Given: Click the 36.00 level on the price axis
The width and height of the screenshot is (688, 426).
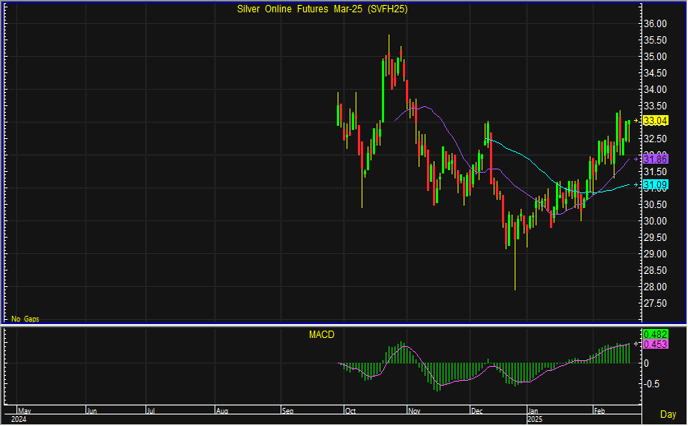Looking at the screenshot, I should tap(655, 23).
